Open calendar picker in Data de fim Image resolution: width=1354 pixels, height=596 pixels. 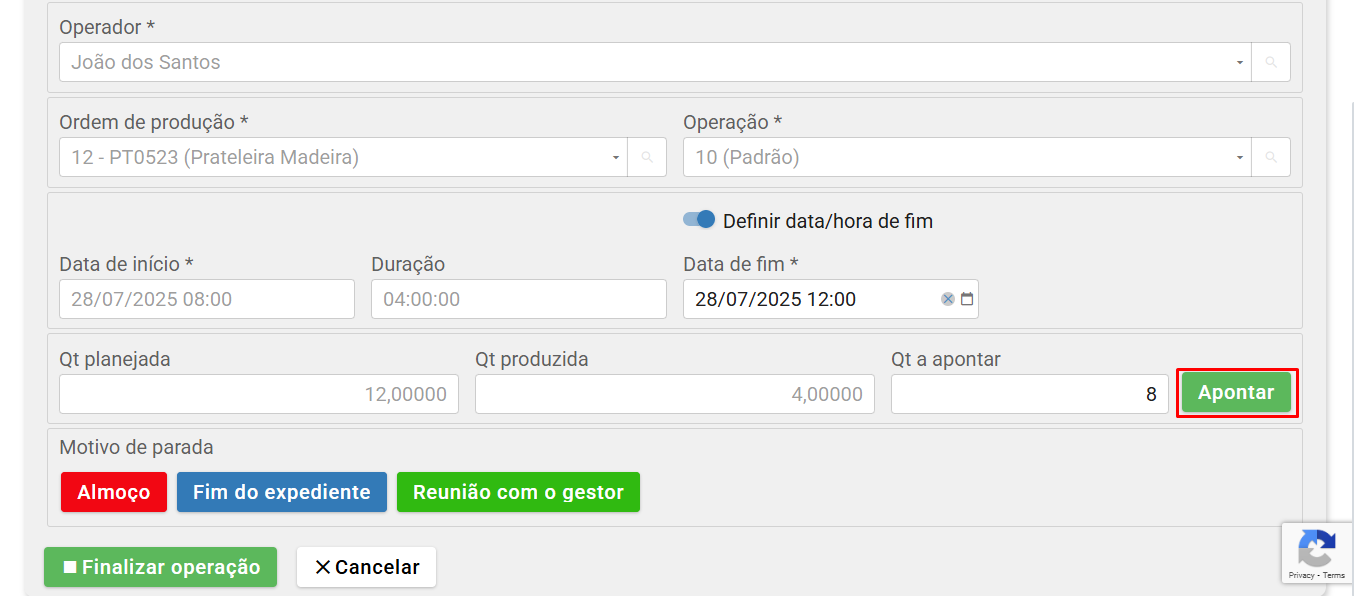(967, 299)
